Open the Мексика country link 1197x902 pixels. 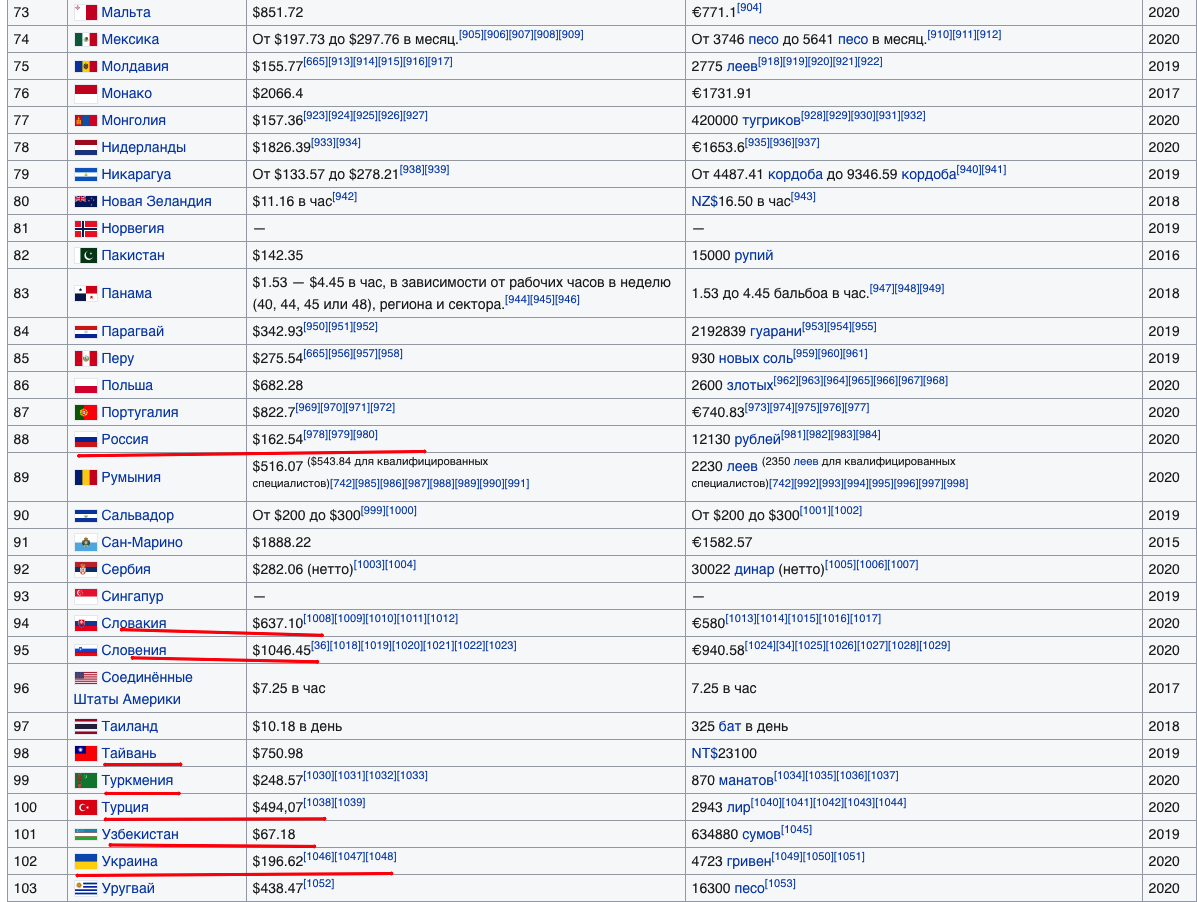pos(131,40)
